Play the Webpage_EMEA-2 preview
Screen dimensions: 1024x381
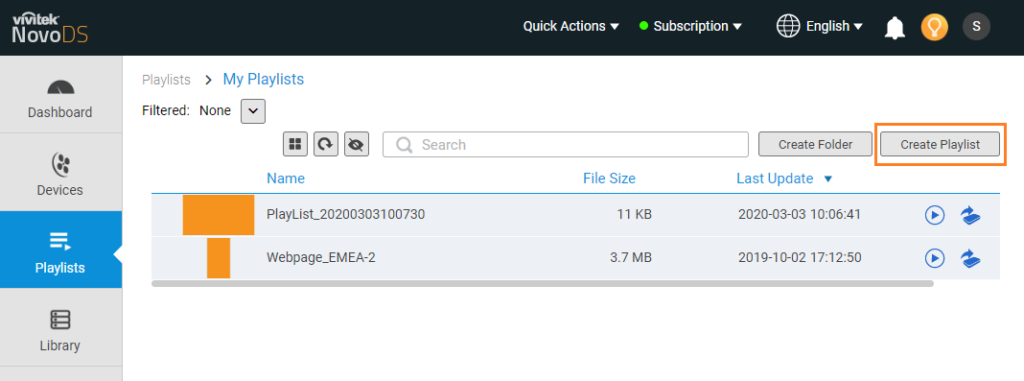coord(935,259)
